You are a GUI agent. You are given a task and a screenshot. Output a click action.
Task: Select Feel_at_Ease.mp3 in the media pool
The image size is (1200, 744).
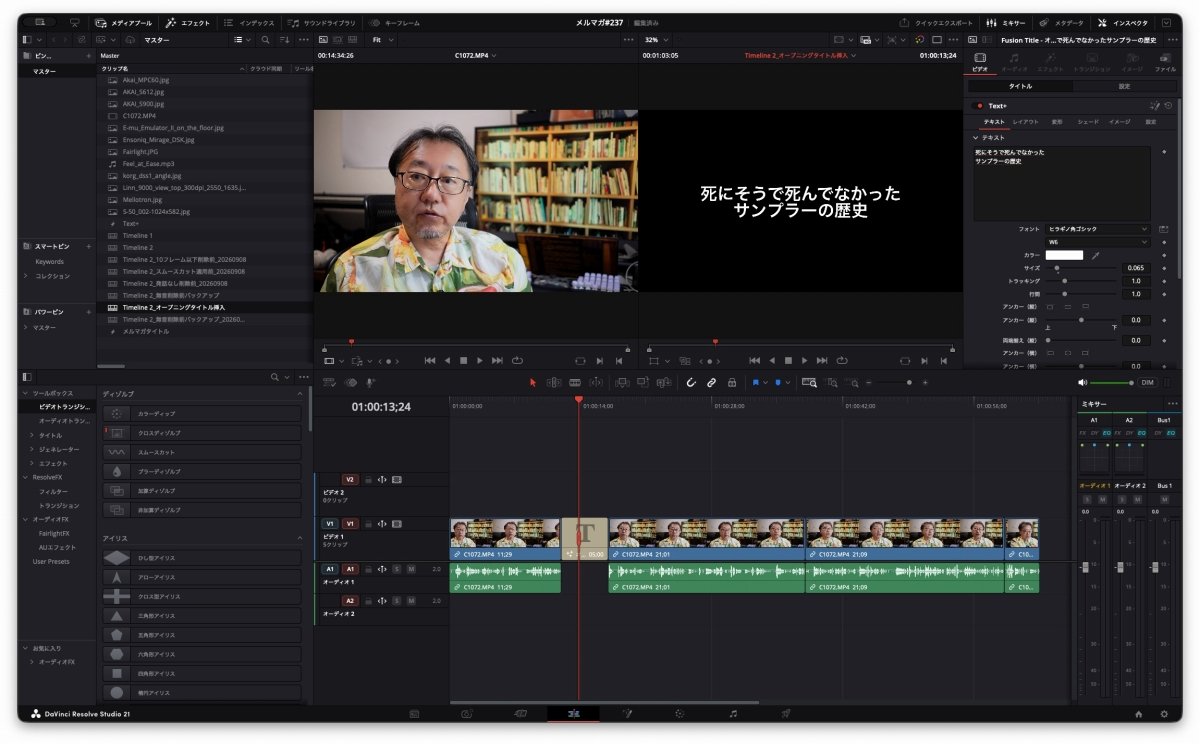[x=148, y=163]
